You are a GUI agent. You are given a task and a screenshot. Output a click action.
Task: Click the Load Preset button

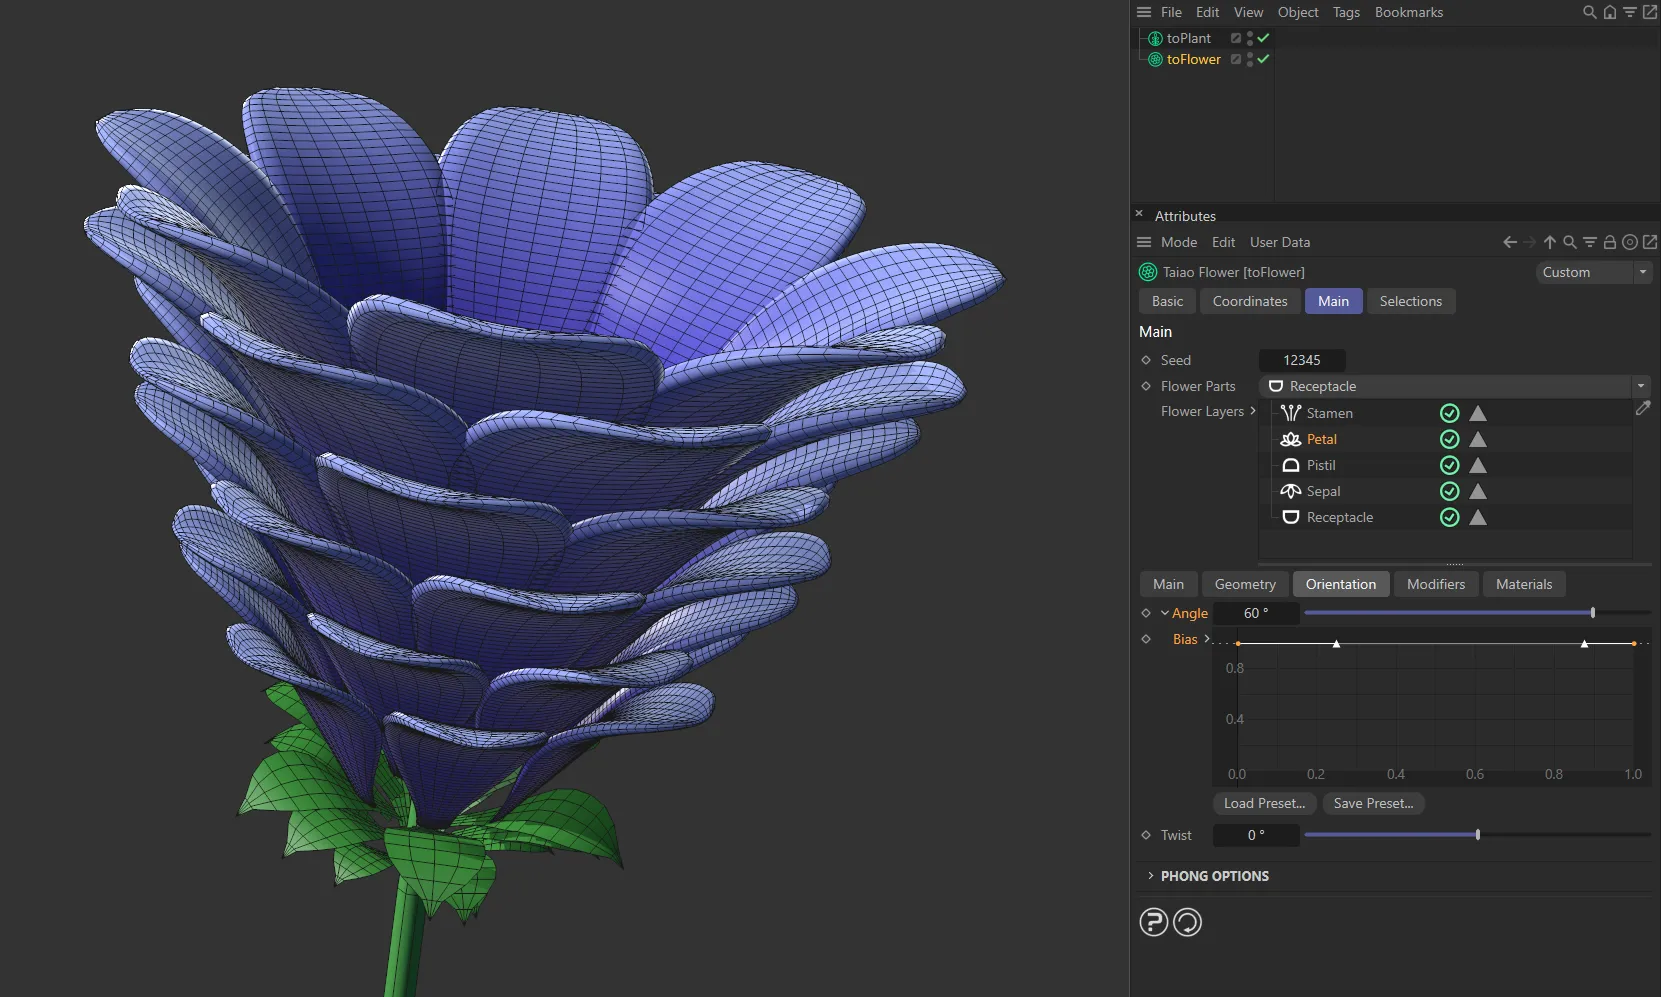coord(1263,803)
